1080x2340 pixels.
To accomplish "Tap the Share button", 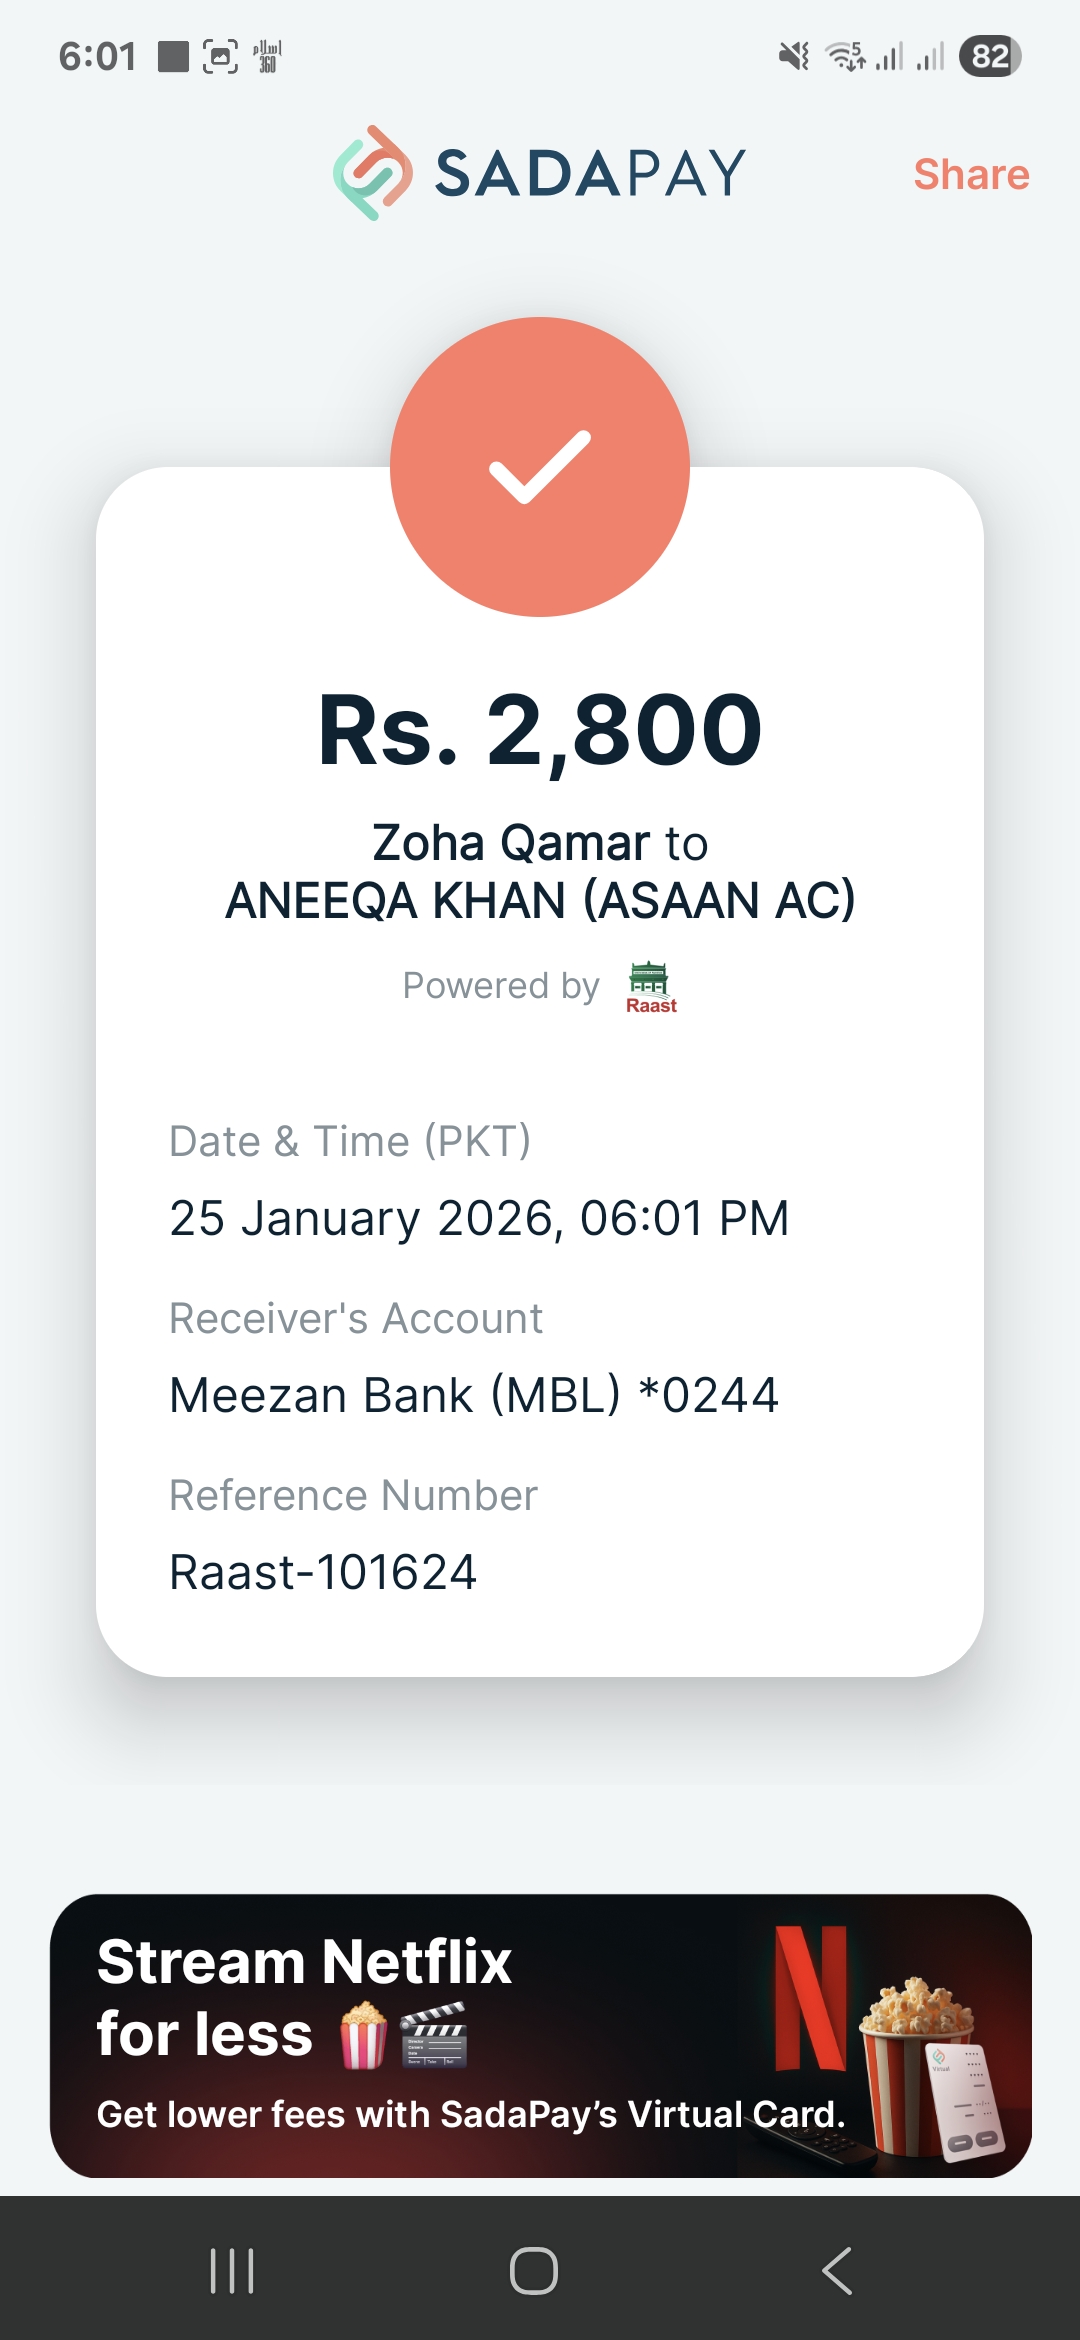I will point(971,174).
